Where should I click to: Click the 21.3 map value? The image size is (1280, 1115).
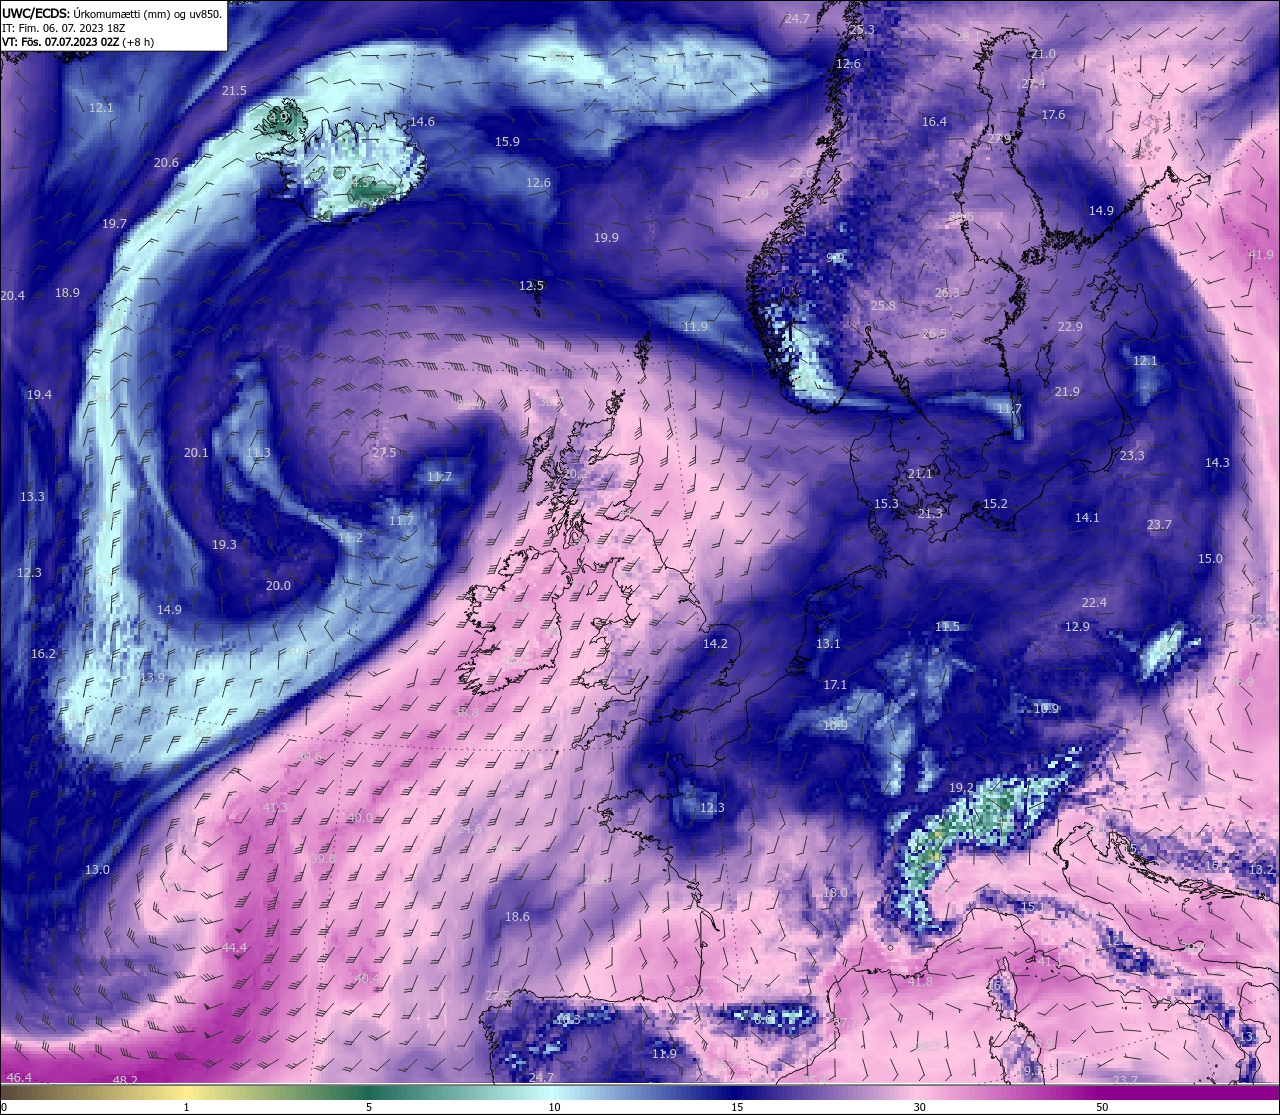[x=930, y=514]
